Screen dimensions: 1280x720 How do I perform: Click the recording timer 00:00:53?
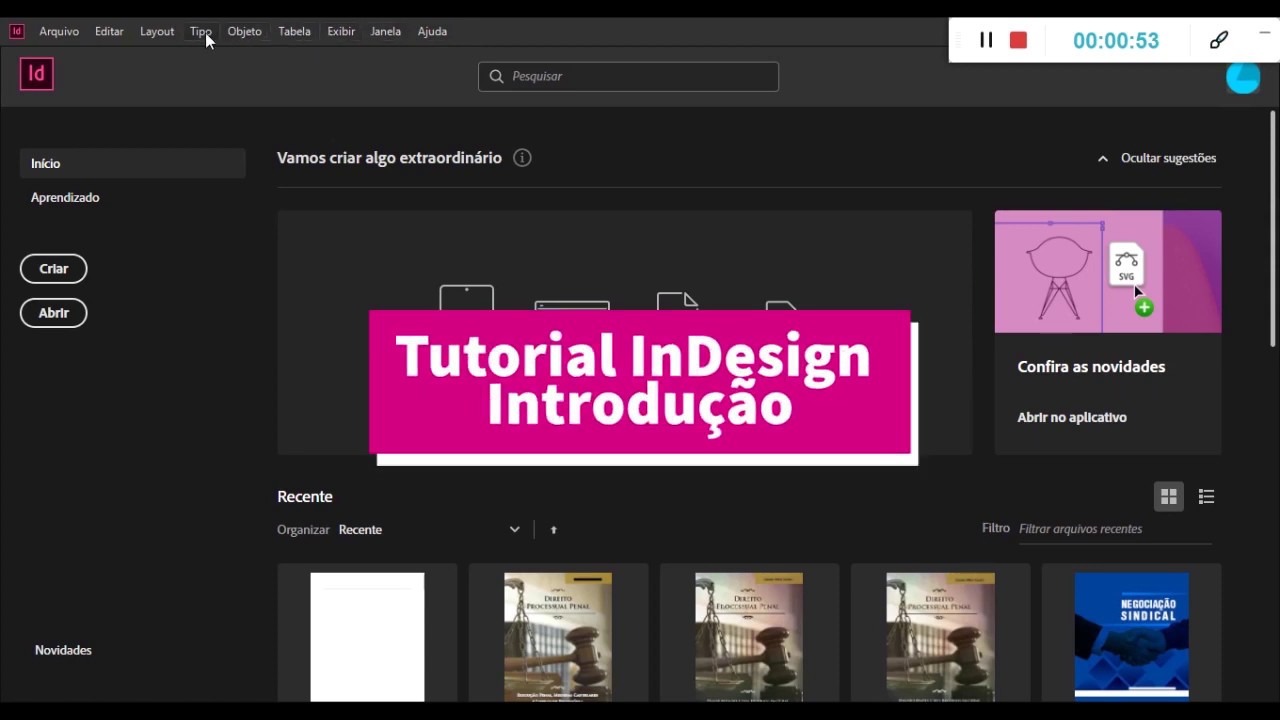[1116, 41]
